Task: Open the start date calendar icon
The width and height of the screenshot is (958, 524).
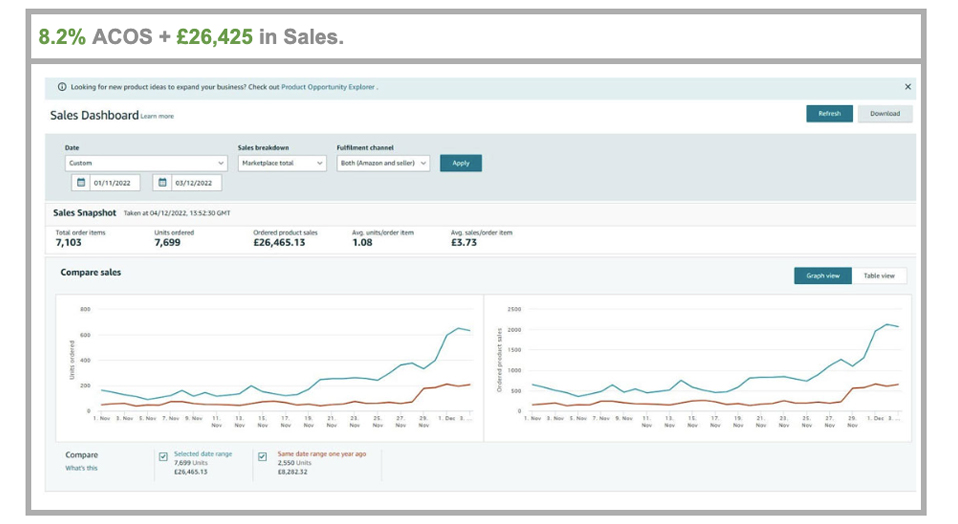Action: click(80, 183)
